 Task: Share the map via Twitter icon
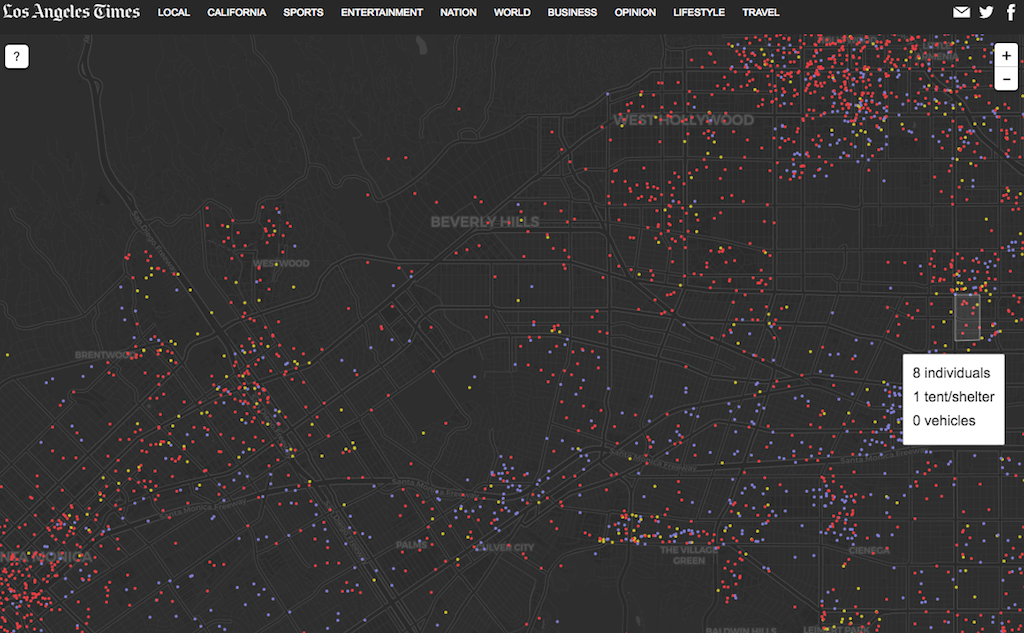click(x=986, y=13)
